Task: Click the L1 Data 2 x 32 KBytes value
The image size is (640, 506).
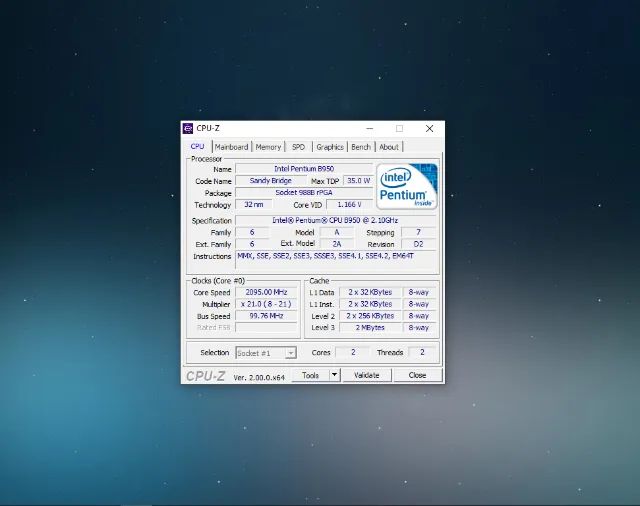Action: click(370, 292)
